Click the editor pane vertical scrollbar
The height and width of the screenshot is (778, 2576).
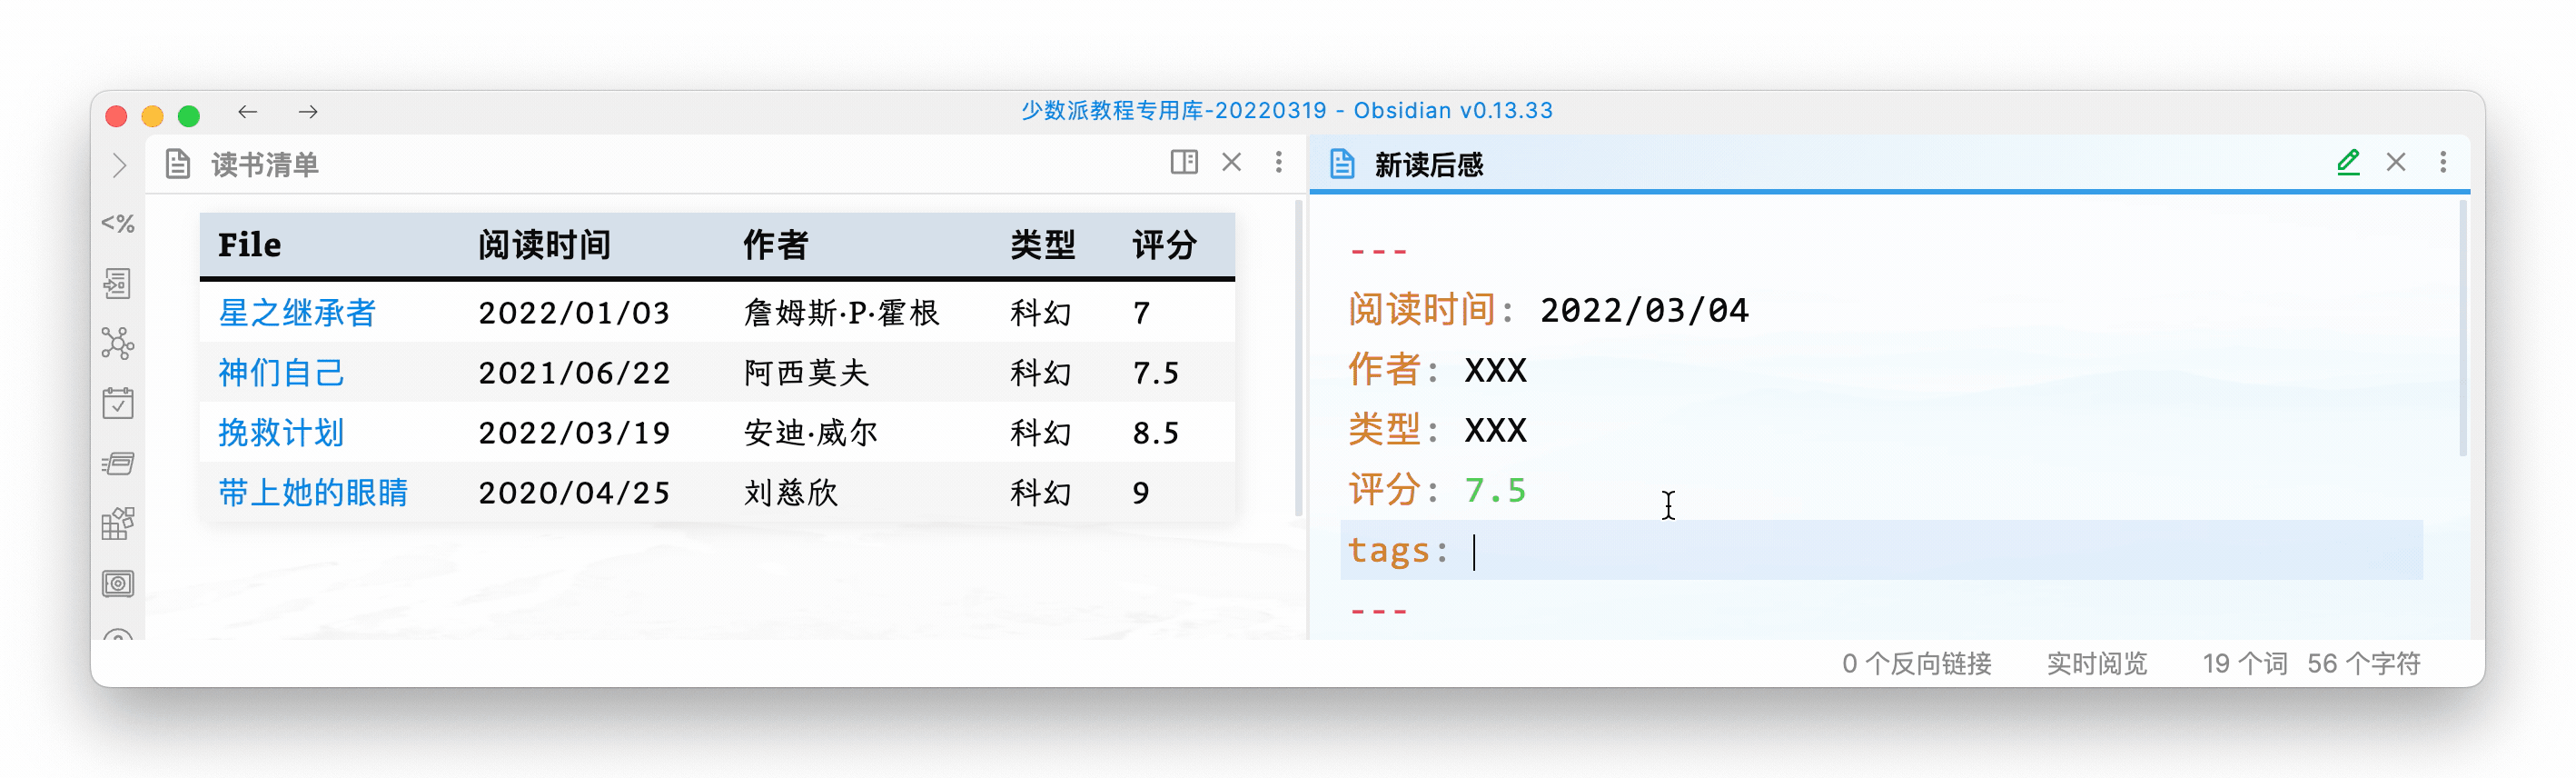[x=2461, y=330]
